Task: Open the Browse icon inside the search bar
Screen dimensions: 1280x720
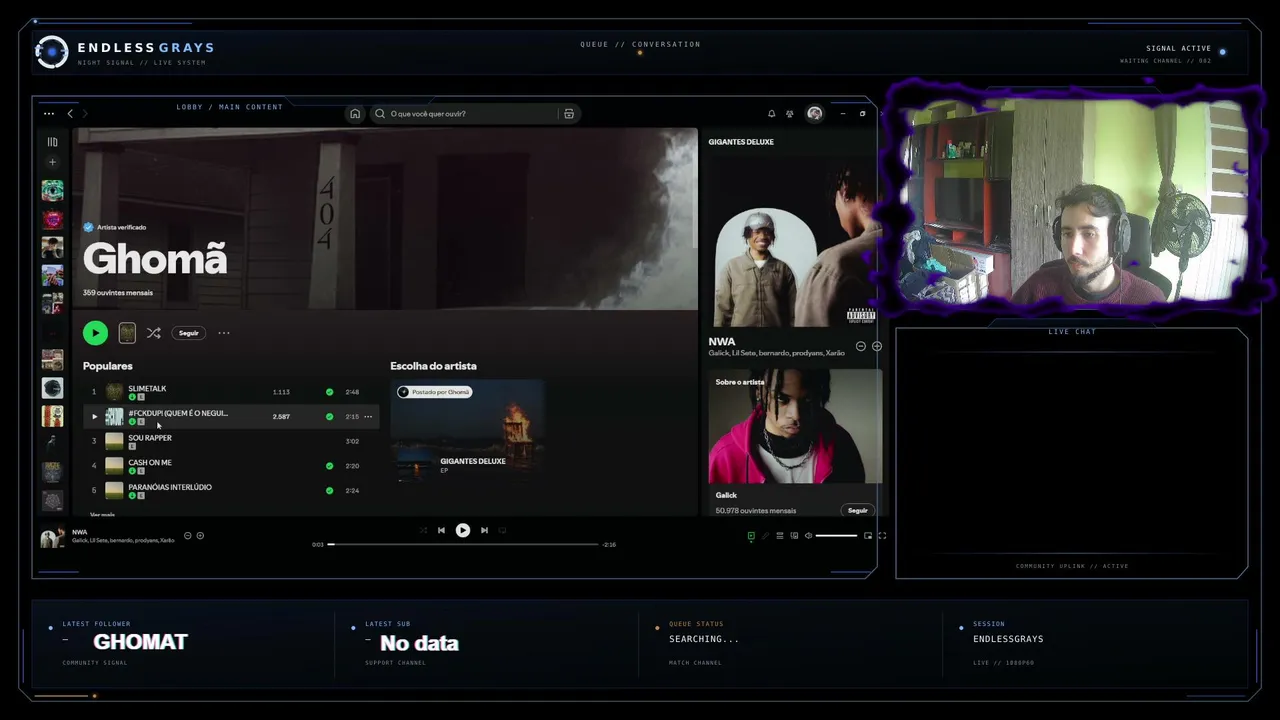Action: click(569, 114)
